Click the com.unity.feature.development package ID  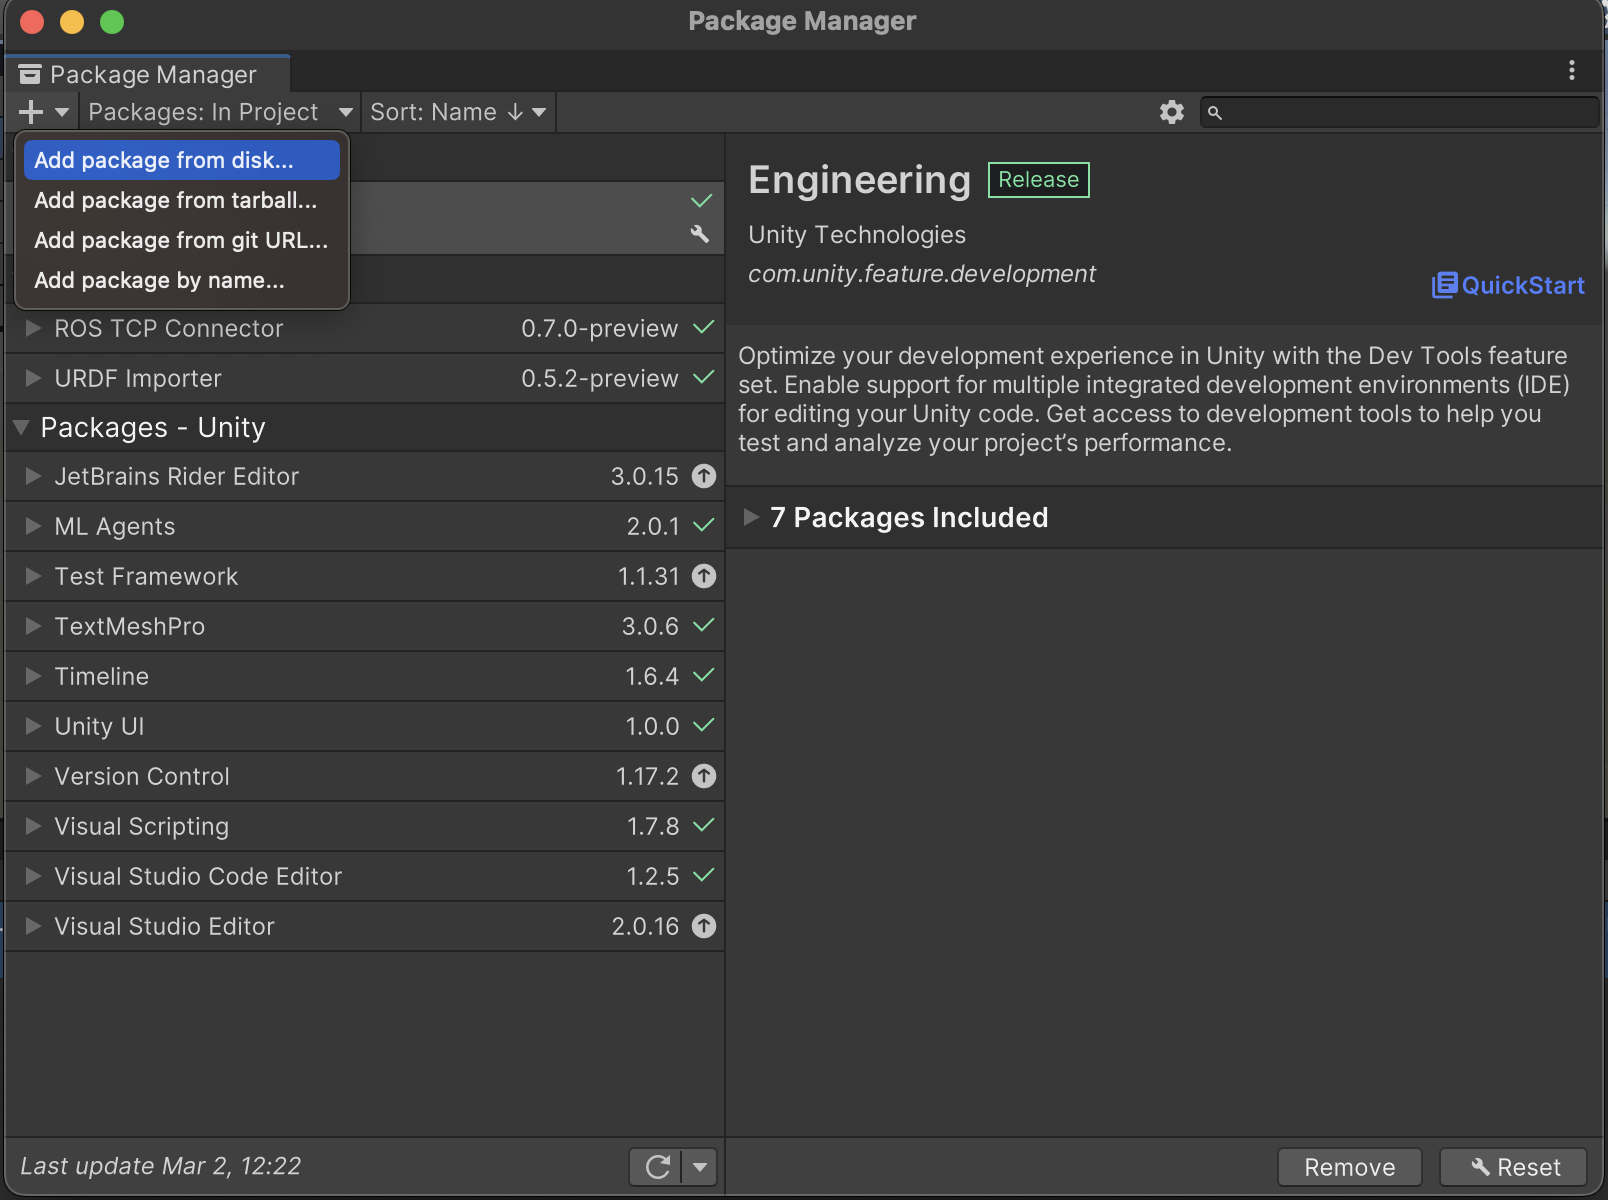tap(922, 274)
